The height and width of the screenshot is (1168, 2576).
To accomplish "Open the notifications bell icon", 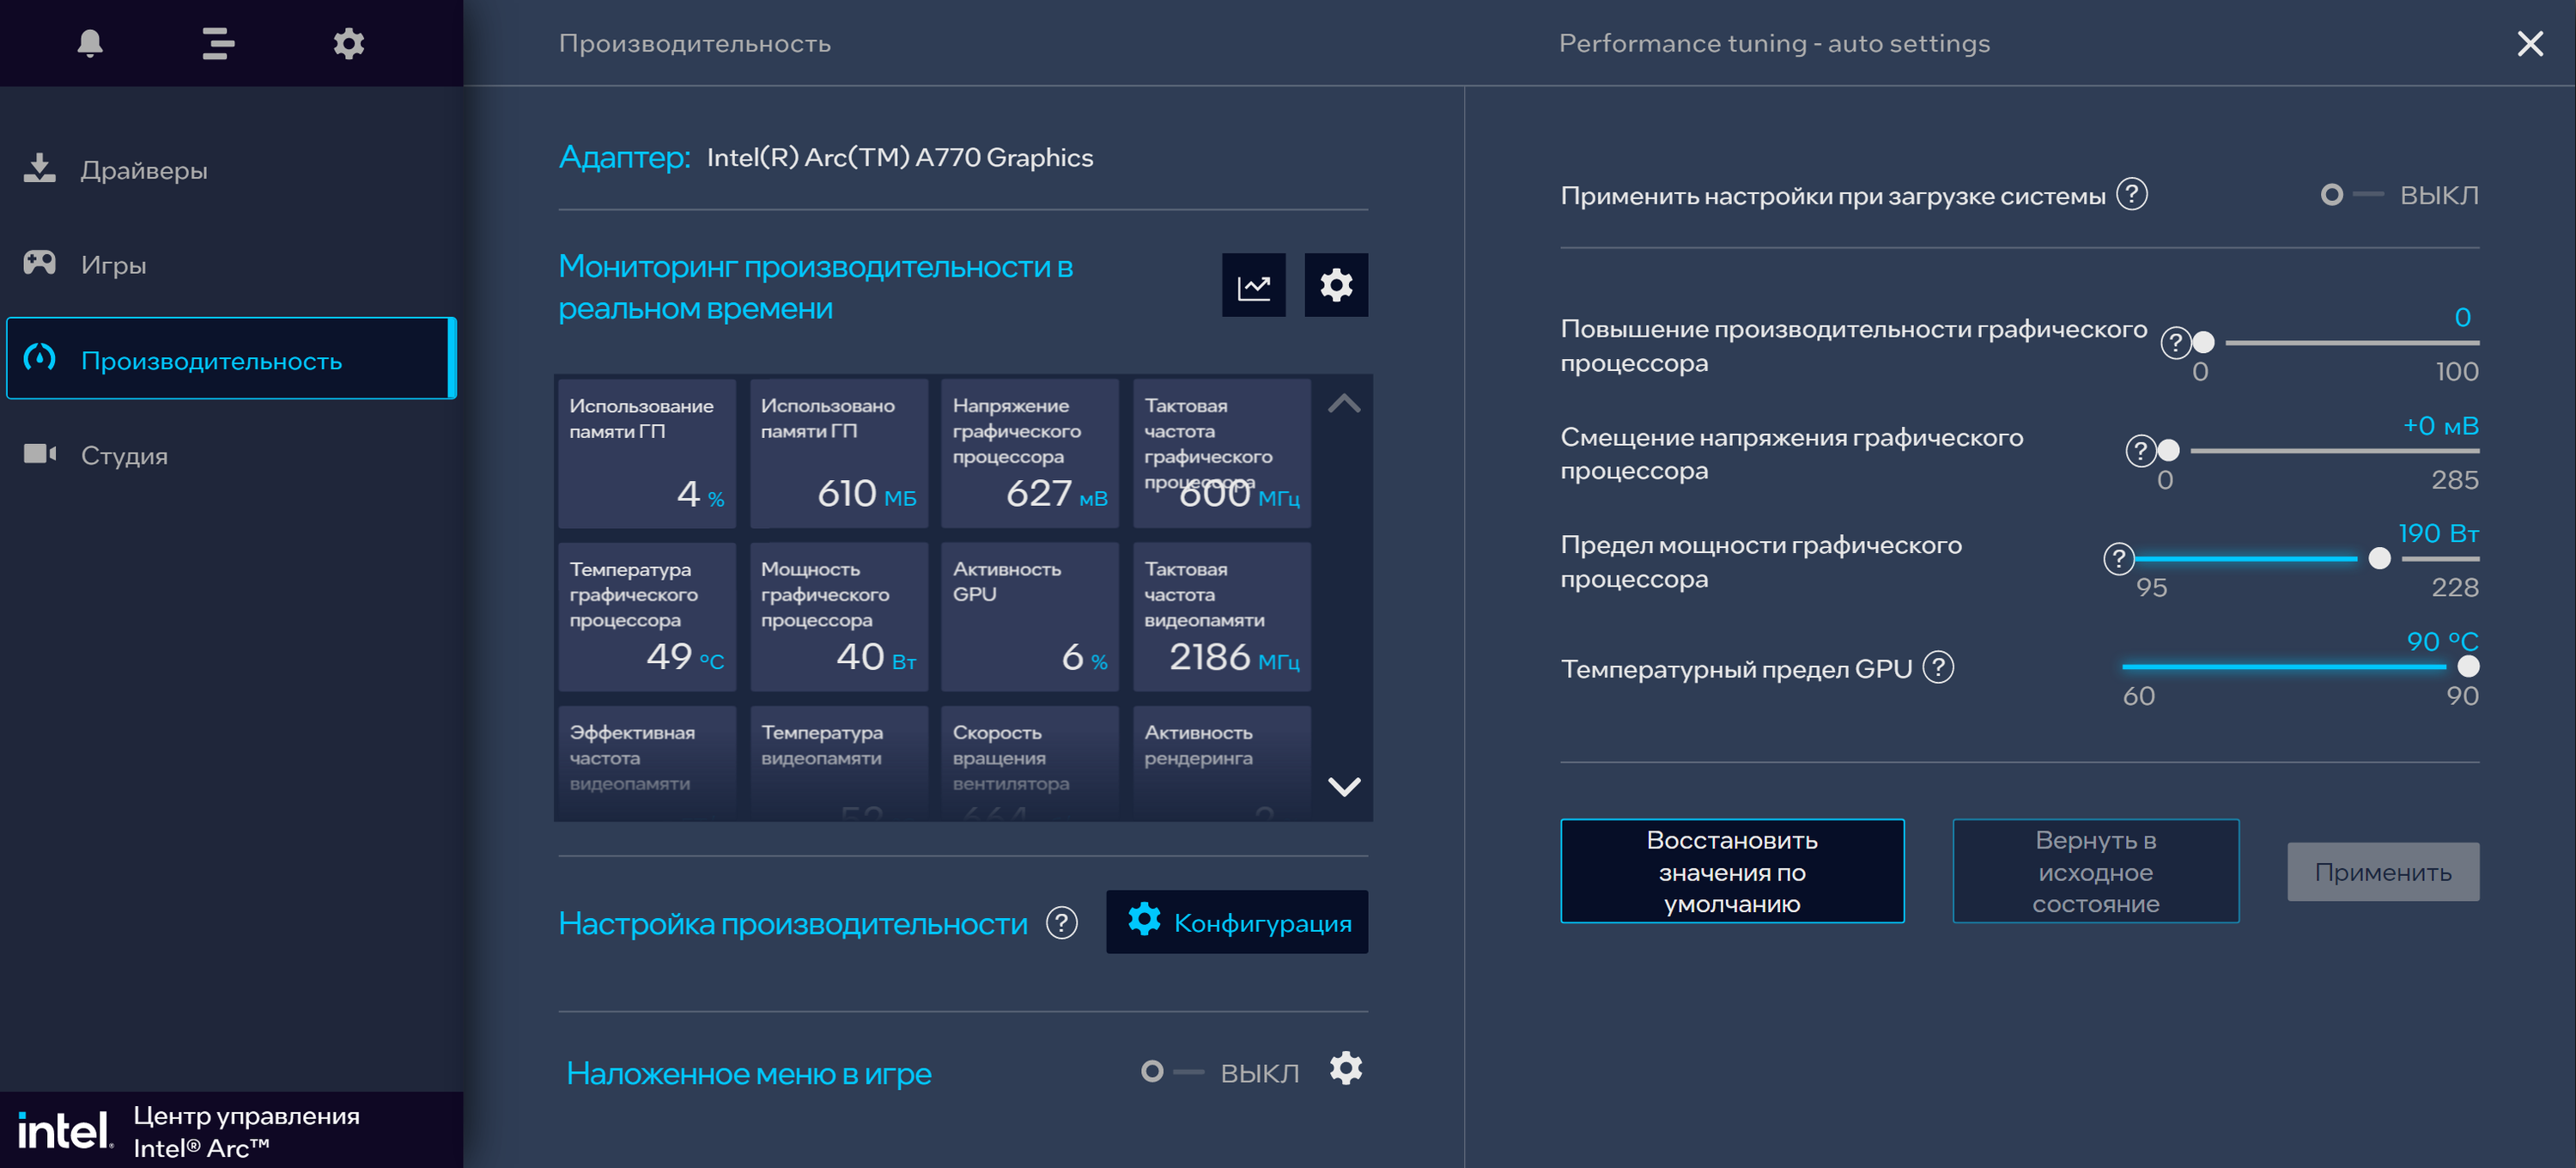I will tap(90, 43).
